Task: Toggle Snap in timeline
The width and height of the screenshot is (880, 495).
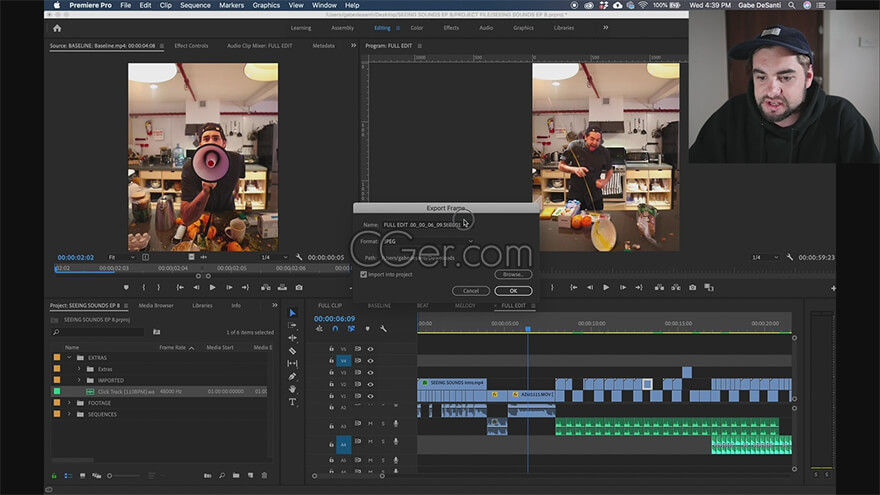Action: coord(335,329)
